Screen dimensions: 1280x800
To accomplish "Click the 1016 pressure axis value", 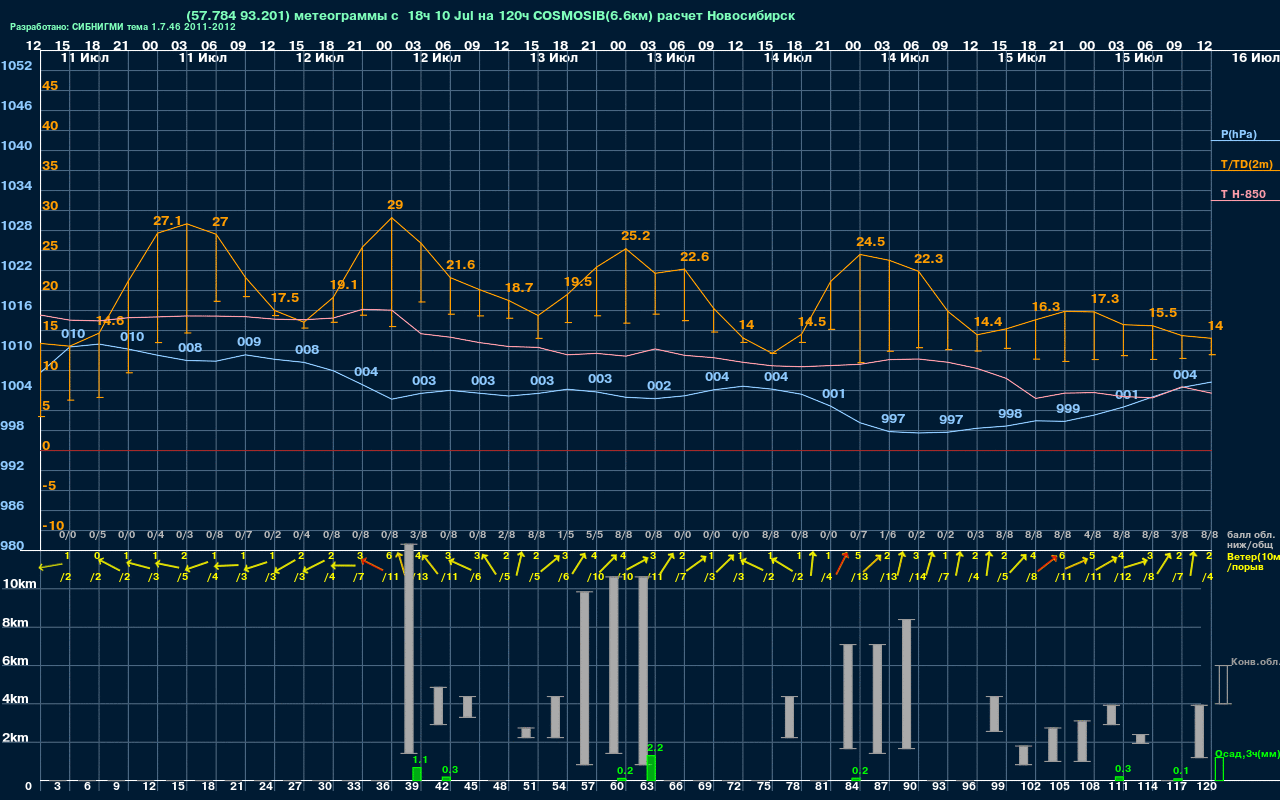I will point(16,306).
